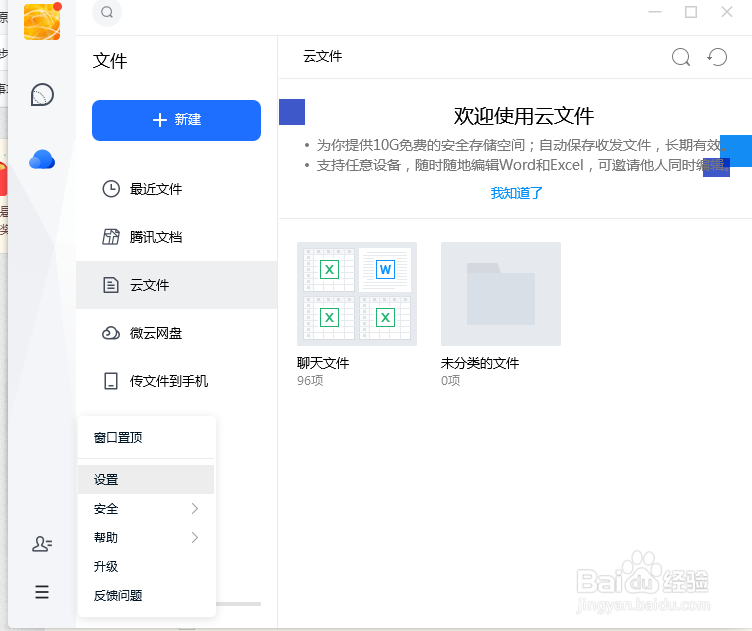Open the 帮助 submenu entry
Screen dimensions: 752x631
[x=146, y=538]
